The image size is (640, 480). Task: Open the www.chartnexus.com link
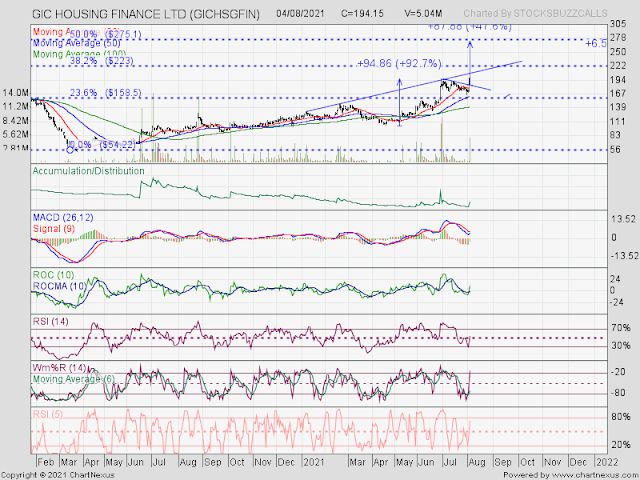(x=596, y=475)
